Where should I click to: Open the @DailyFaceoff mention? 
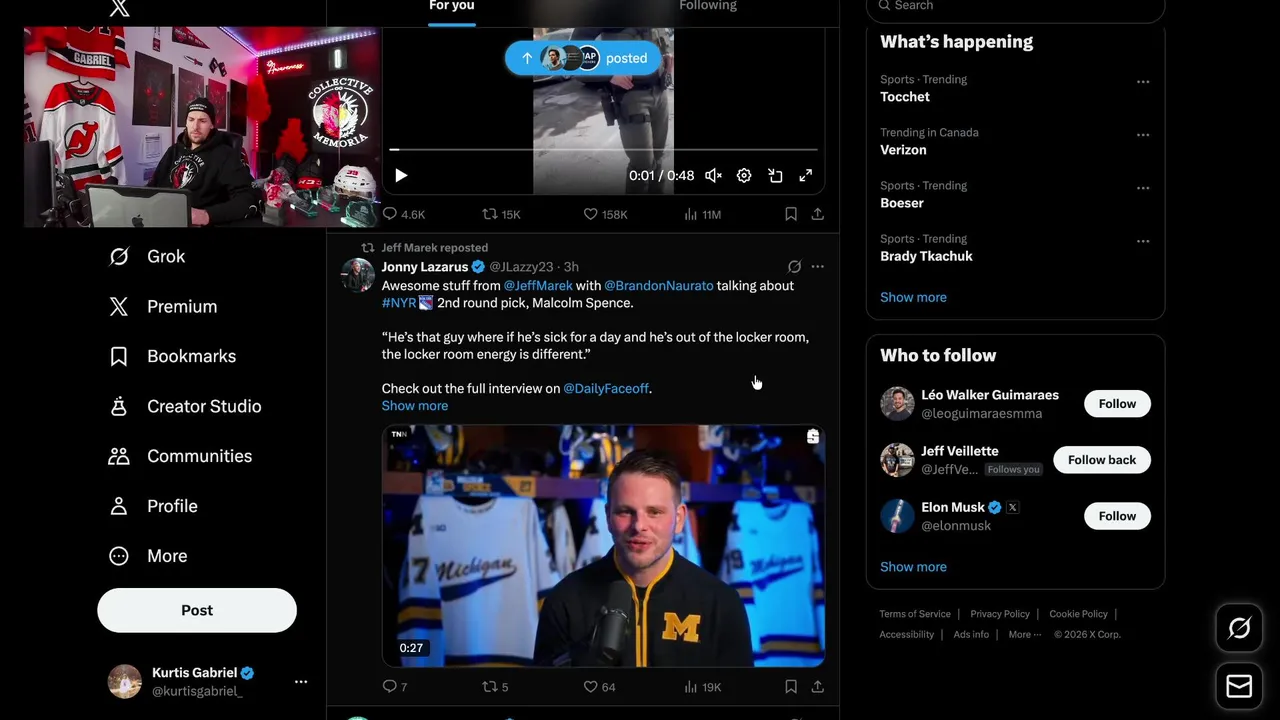pyautogui.click(x=606, y=389)
